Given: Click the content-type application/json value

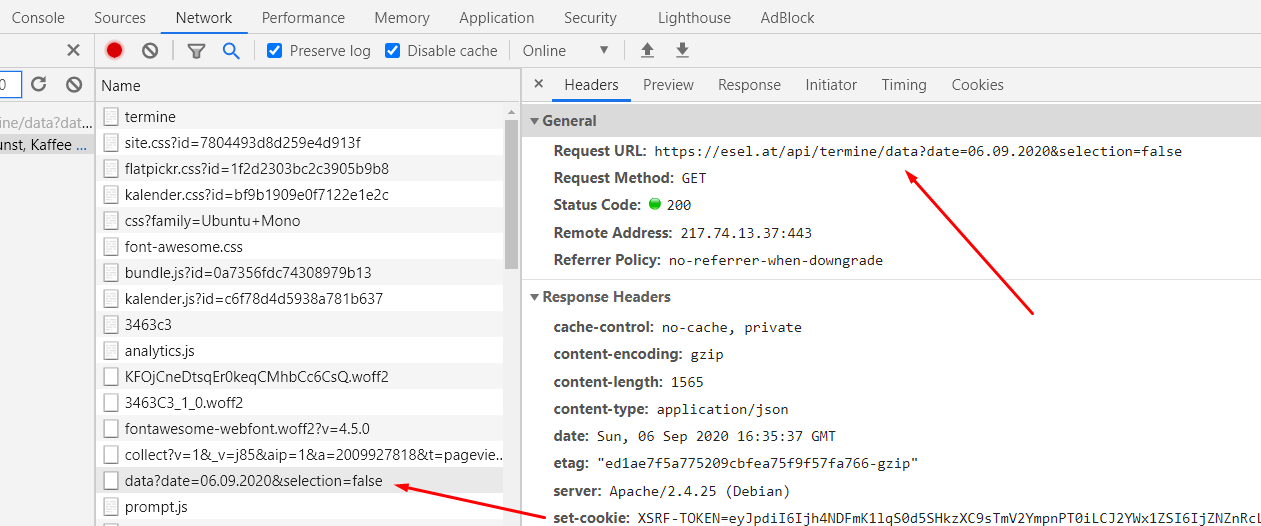Looking at the screenshot, I should pyautogui.click(x=722, y=409).
